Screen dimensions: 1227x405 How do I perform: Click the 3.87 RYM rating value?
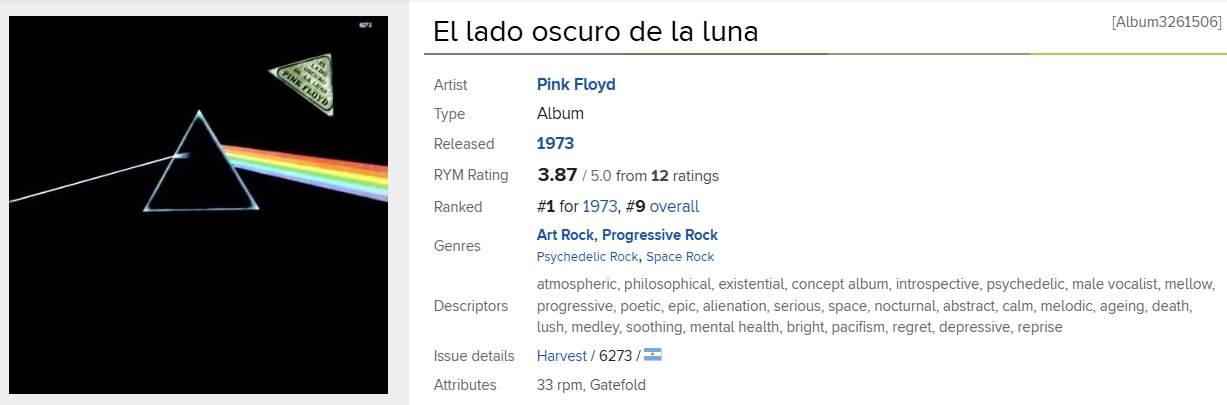(x=557, y=175)
